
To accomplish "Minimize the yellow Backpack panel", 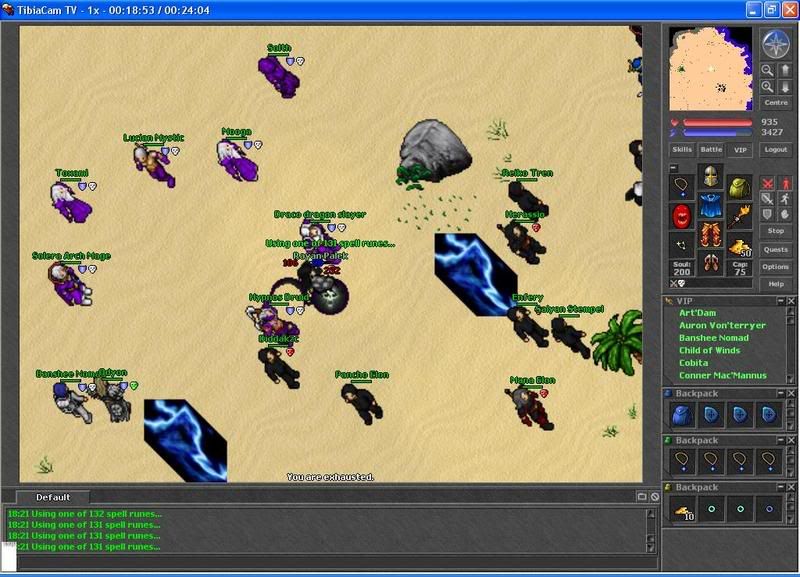I will coord(781,487).
